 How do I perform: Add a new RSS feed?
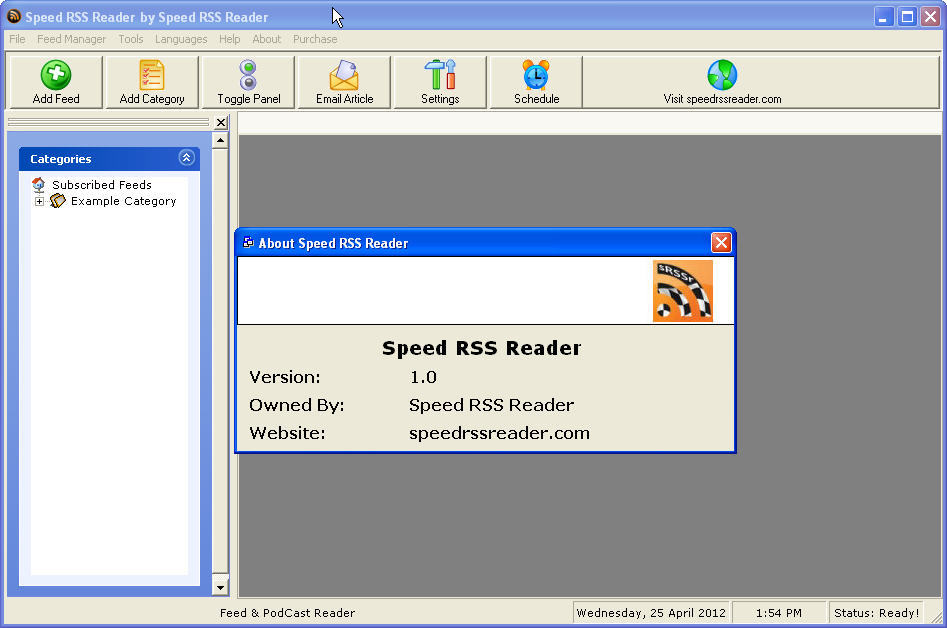(55, 81)
